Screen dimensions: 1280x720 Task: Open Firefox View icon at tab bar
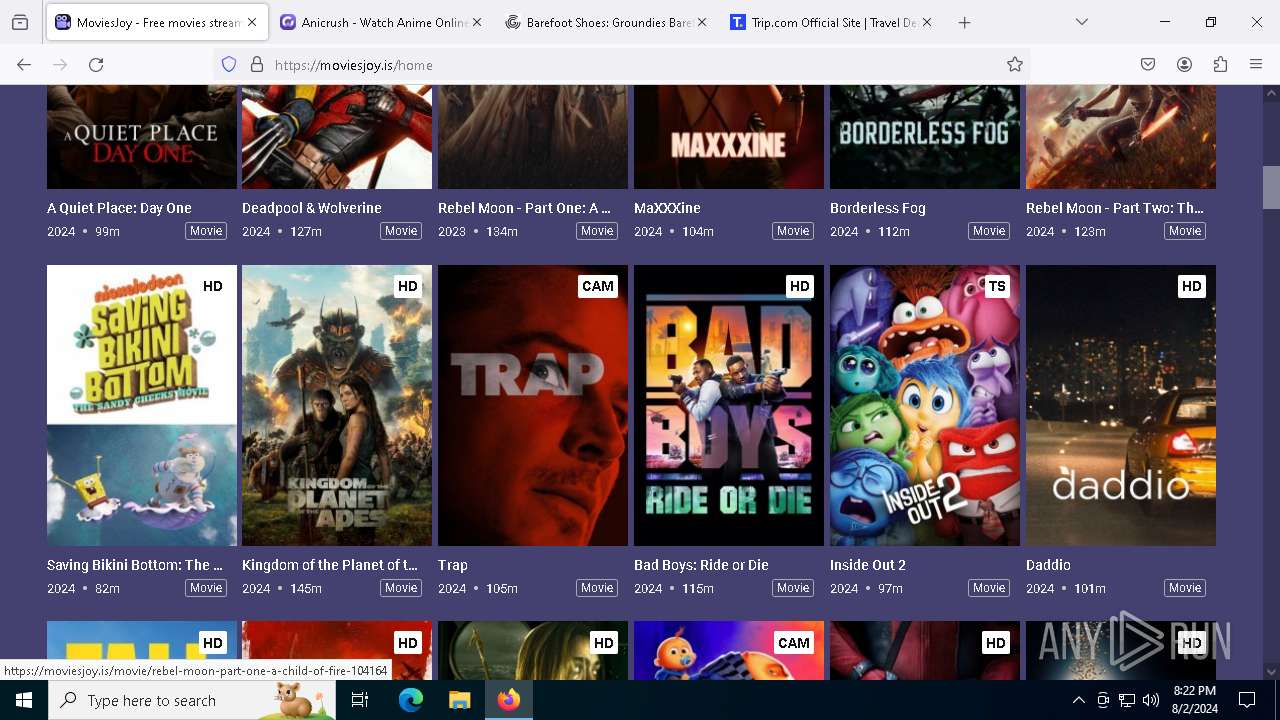[x=20, y=22]
